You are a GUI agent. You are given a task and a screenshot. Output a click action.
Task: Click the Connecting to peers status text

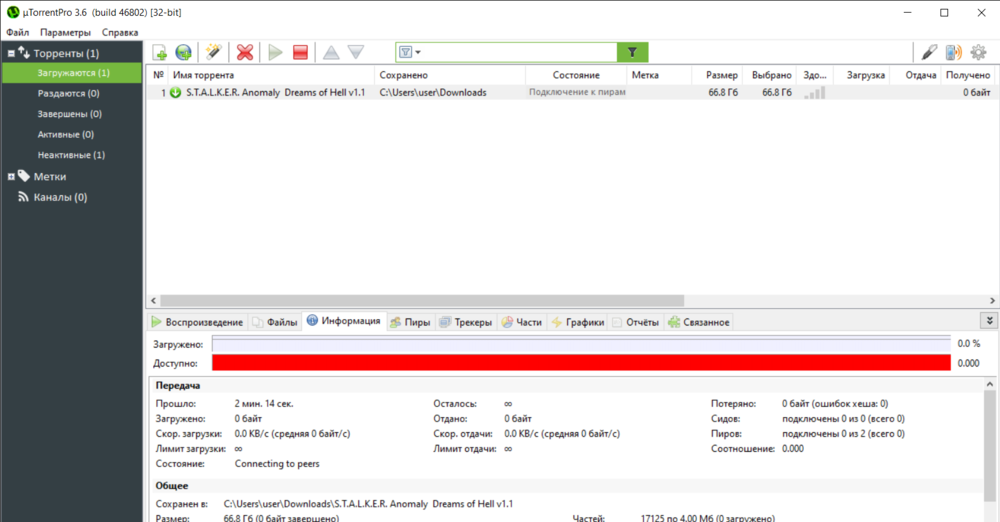tap(277, 464)
